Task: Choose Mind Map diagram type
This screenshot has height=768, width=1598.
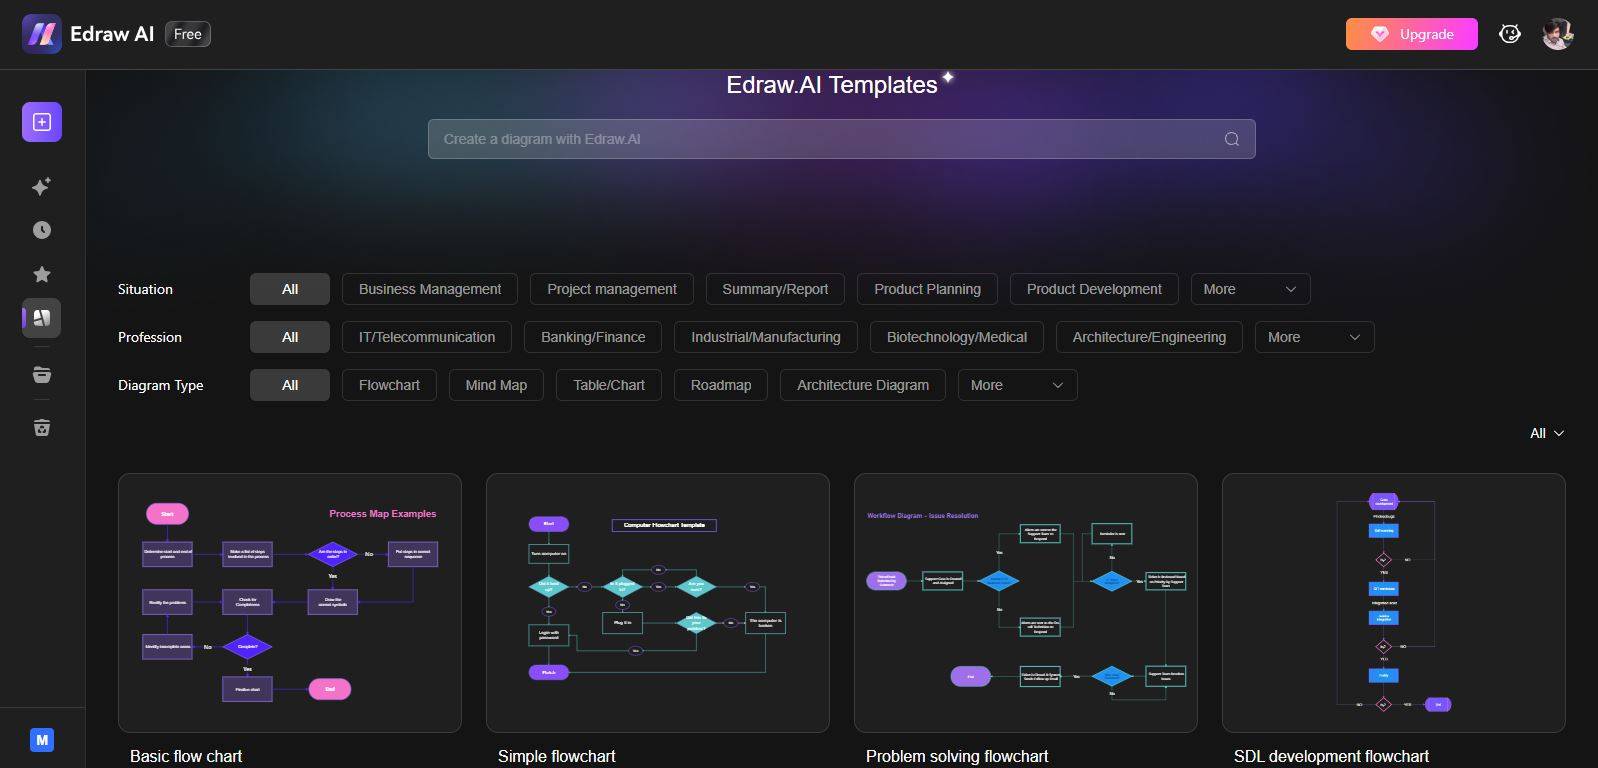Action: tap(496, 385)
